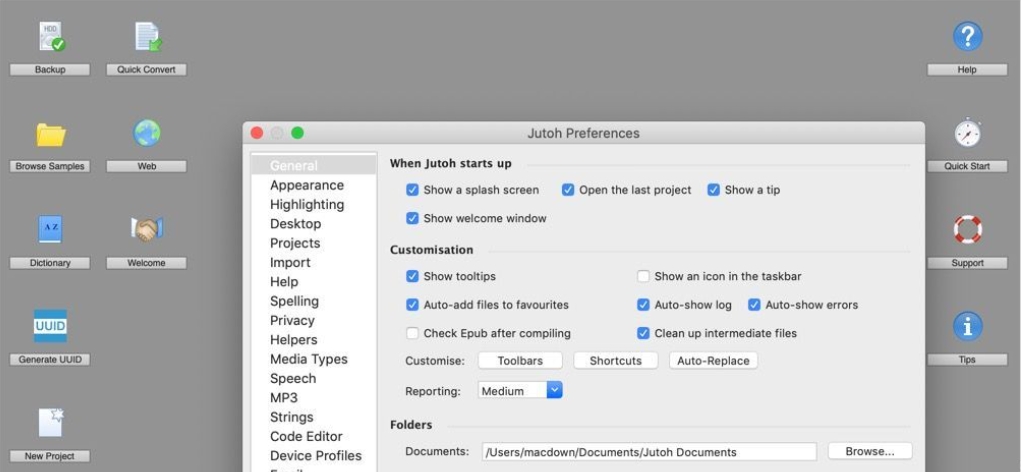Enable Check Epub after compiling
Image resolution: width=1021 pixels, height=472 pixels.
(x=412, y=333)
